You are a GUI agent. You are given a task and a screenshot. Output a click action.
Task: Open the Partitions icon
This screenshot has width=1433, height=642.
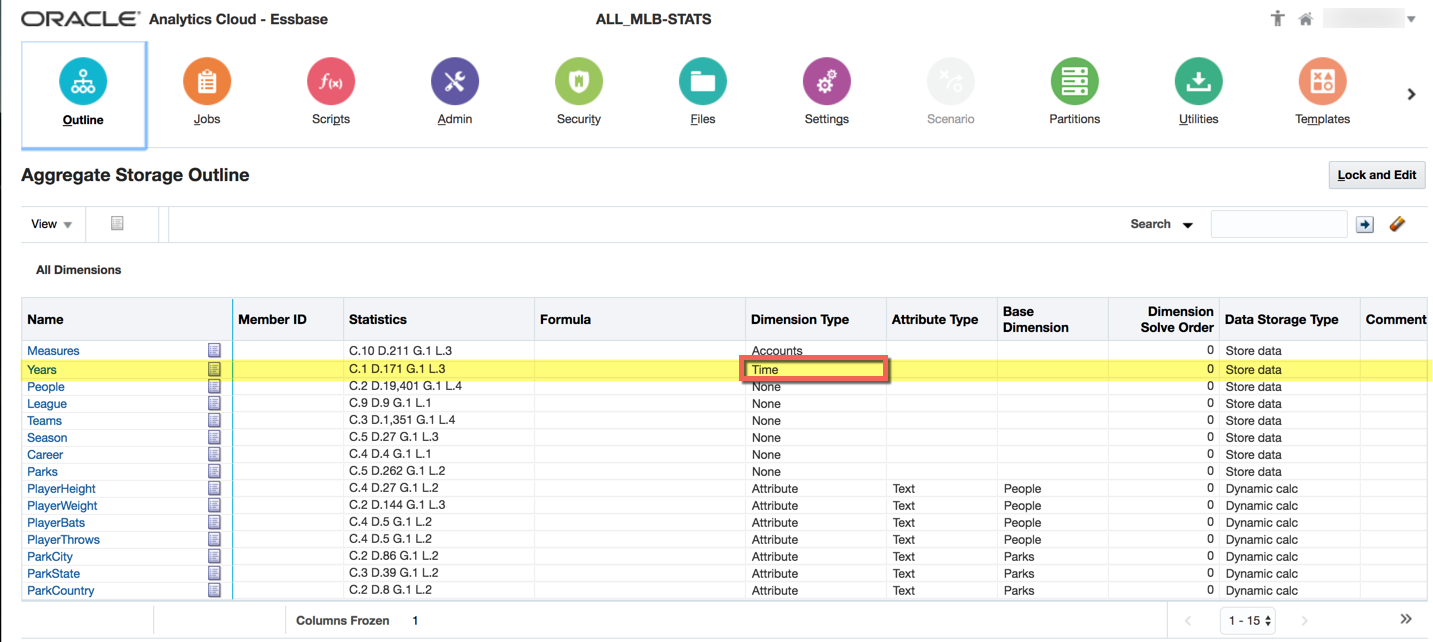point(1075,82)
